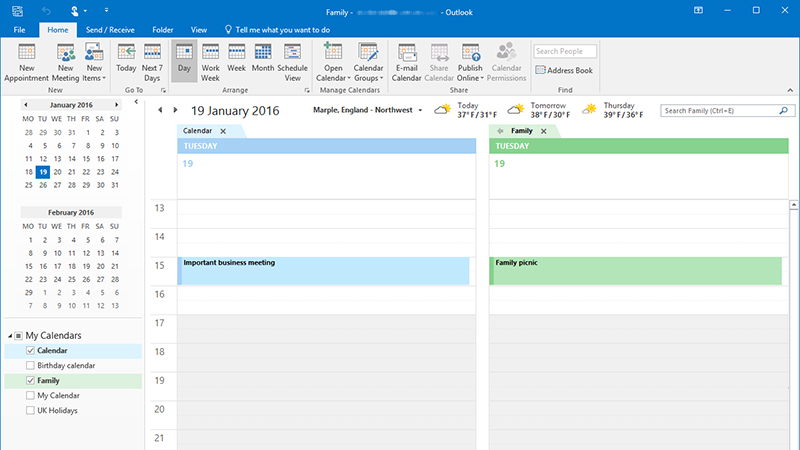Close the Calendar tab
The height and width of the screenshot is (450, 800).
(223, 131)
